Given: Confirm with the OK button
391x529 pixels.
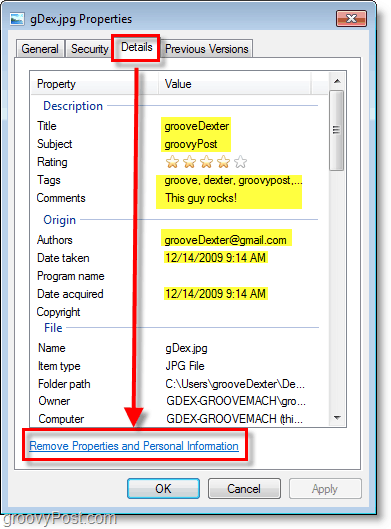Looking at the screenshot, I should (x=163, y=489).
